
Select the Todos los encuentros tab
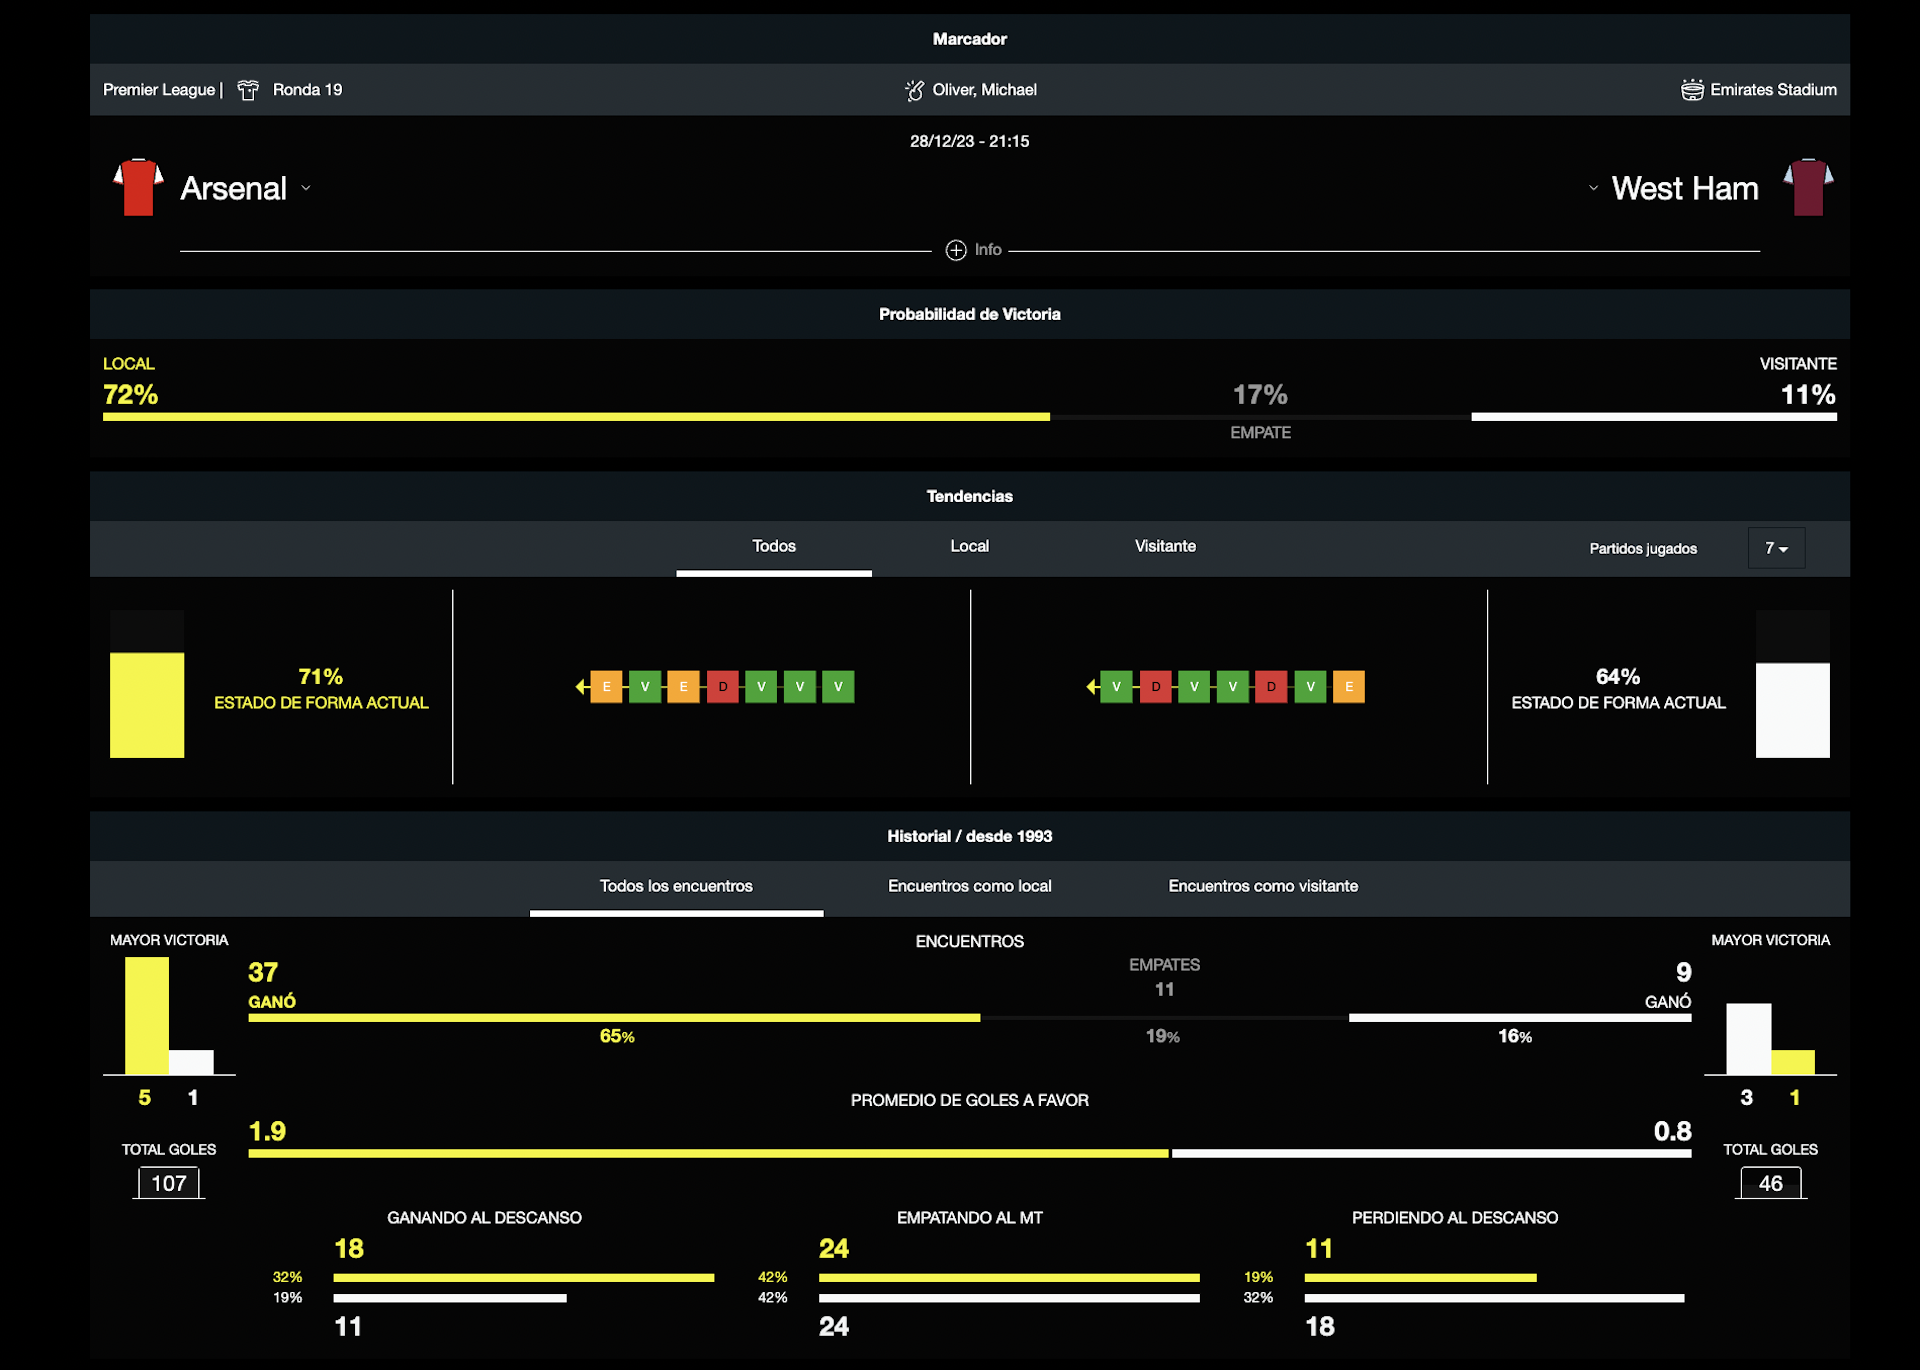(x=676, y=887)
